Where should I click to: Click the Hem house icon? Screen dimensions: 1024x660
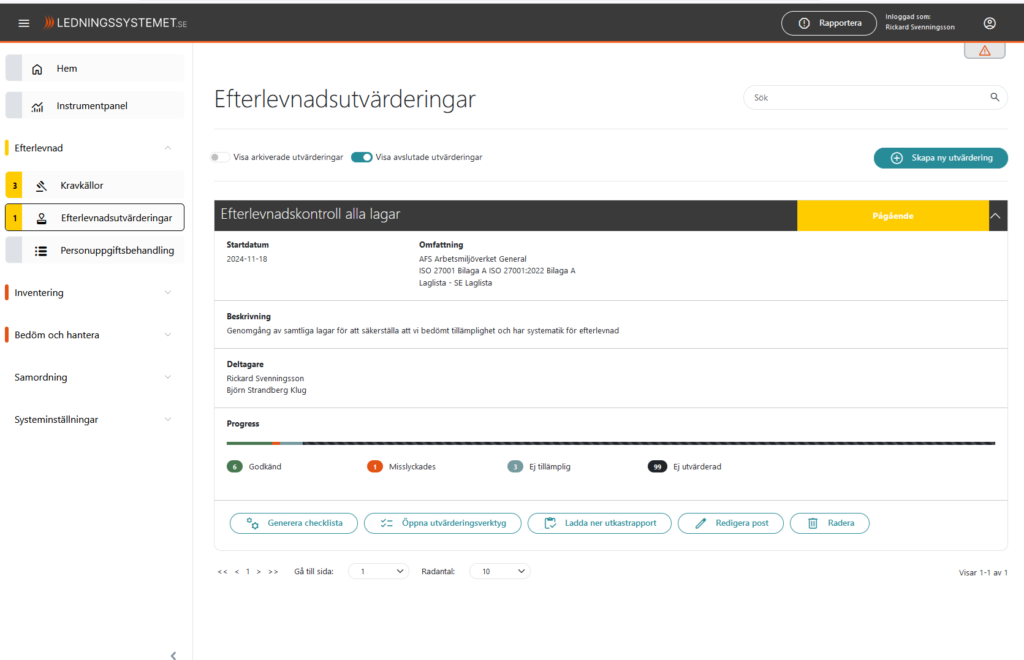tap(37, 69)
